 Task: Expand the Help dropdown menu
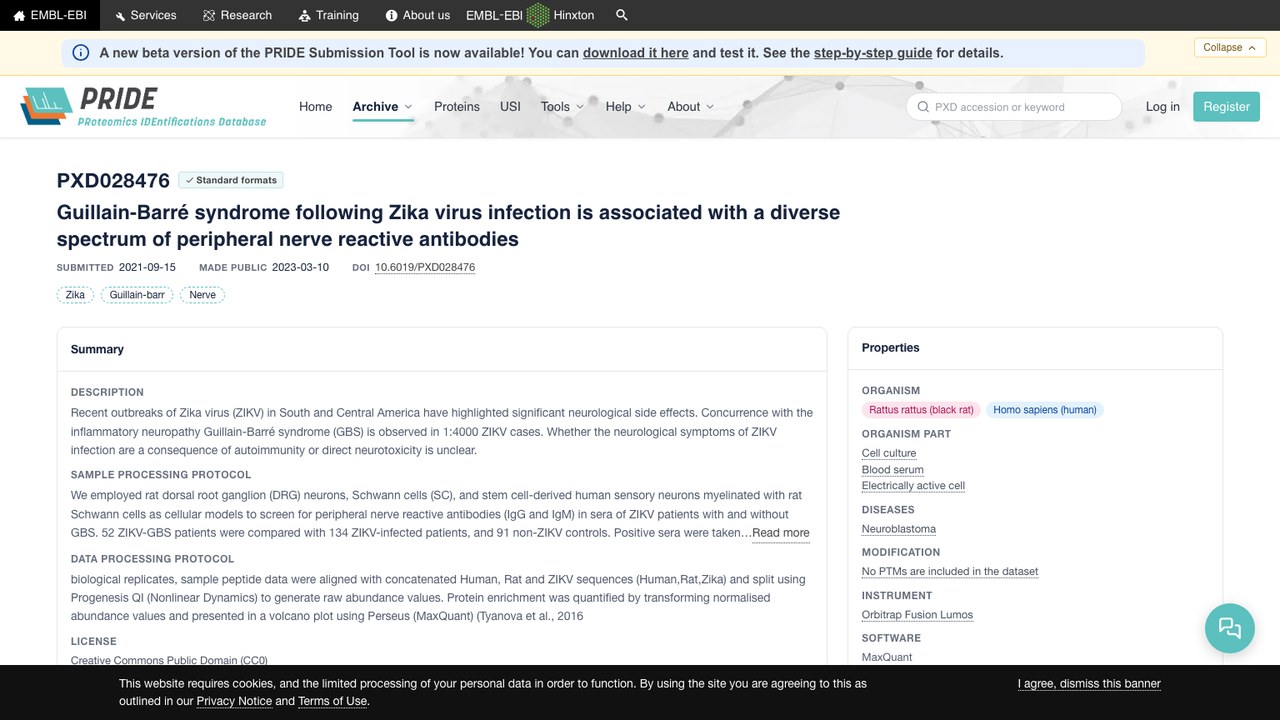tap(625, 106)
